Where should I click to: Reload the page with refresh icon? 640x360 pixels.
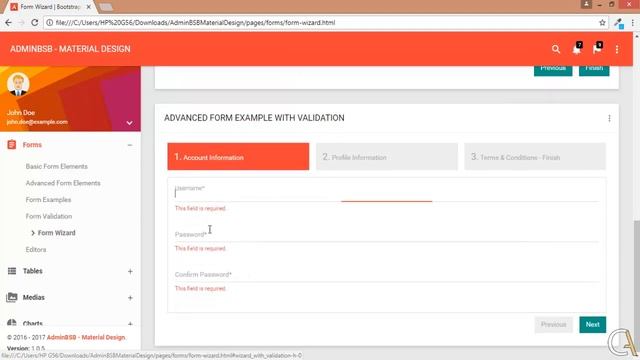click(x=34, y=23)
